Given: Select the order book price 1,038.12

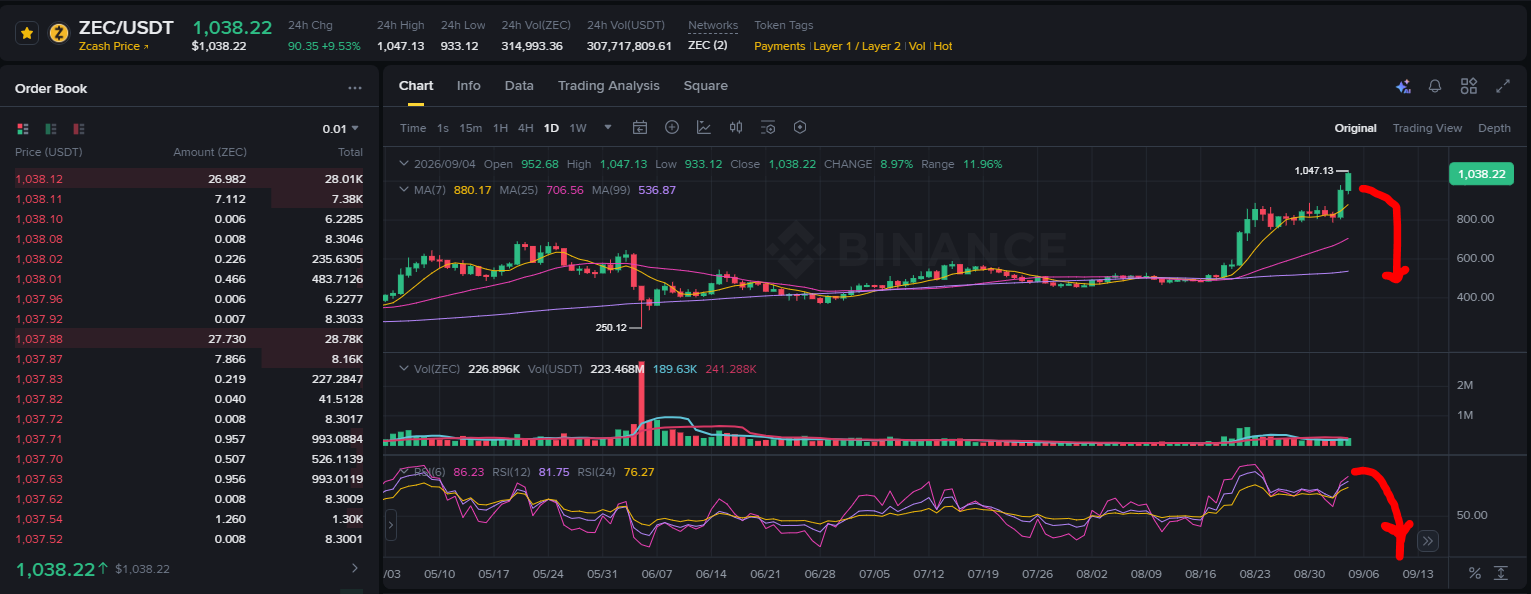Looking at the screenshot, I should pos(39,179).
